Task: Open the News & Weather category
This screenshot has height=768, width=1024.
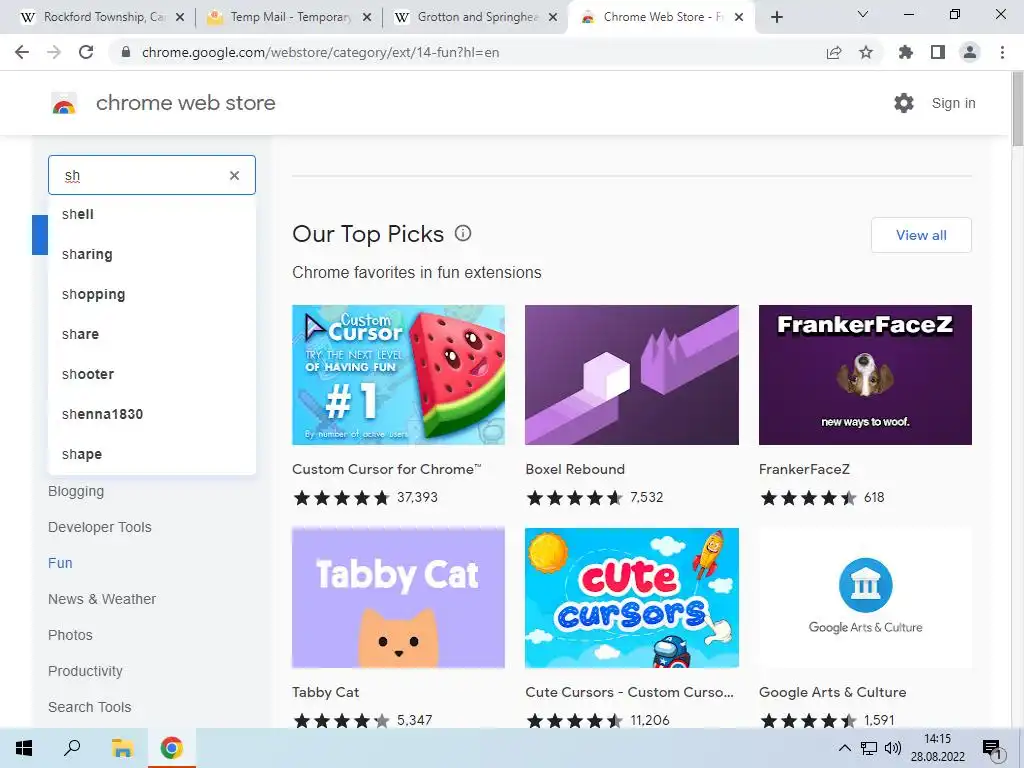Action: click(x=102, y=599)
